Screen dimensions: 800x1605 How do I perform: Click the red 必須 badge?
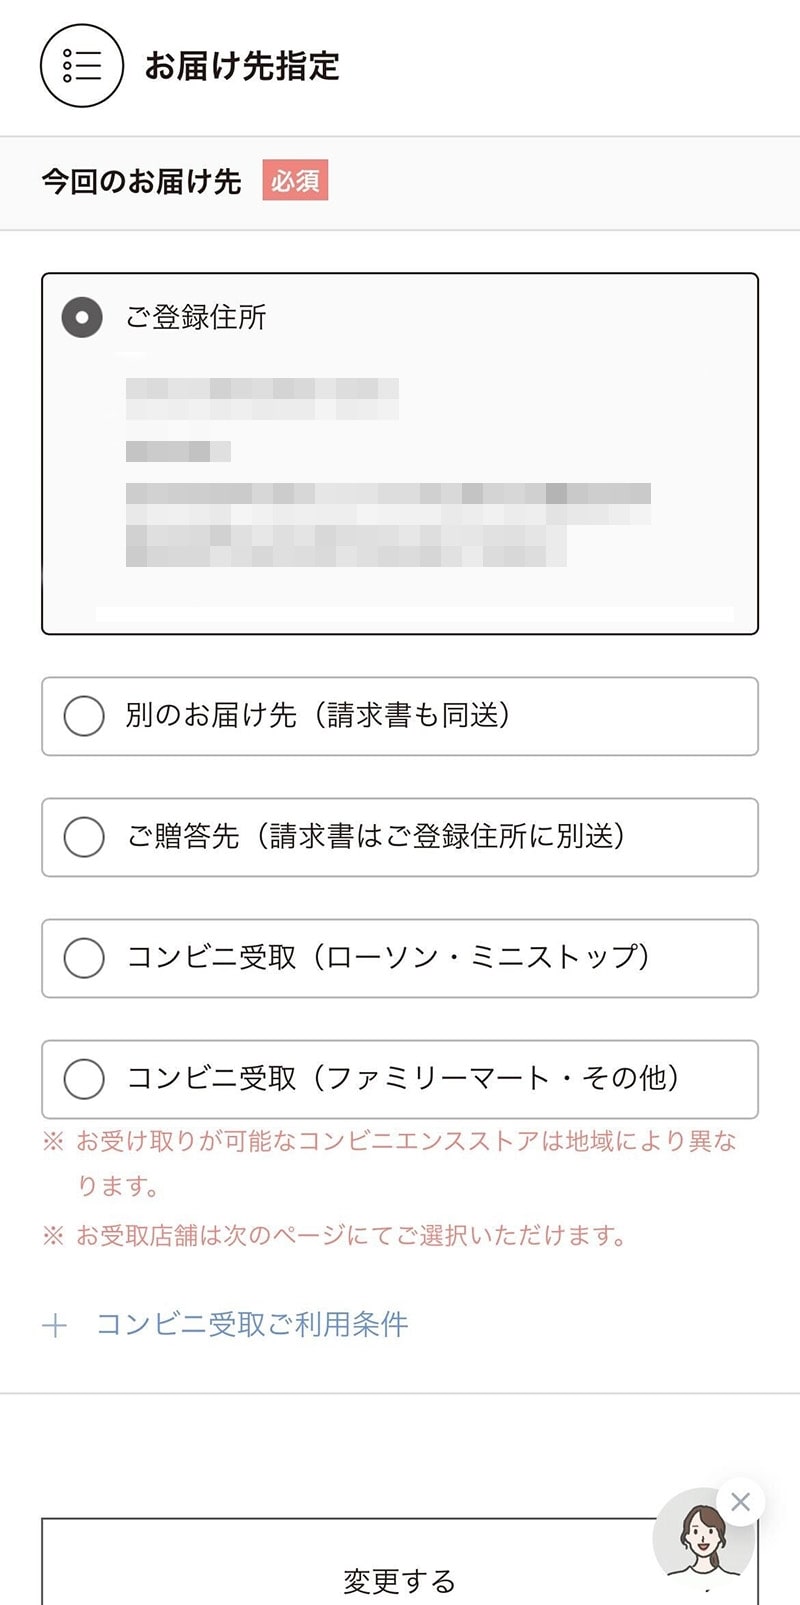(x=295, y=181)
